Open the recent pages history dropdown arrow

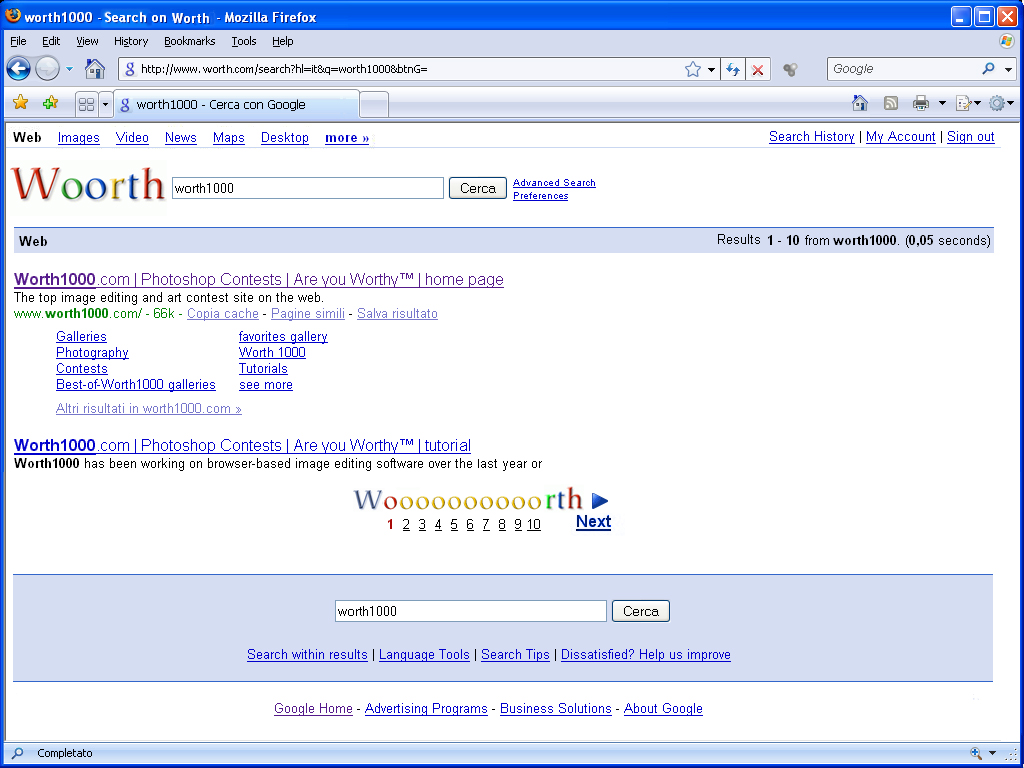(x=69, y=69)
